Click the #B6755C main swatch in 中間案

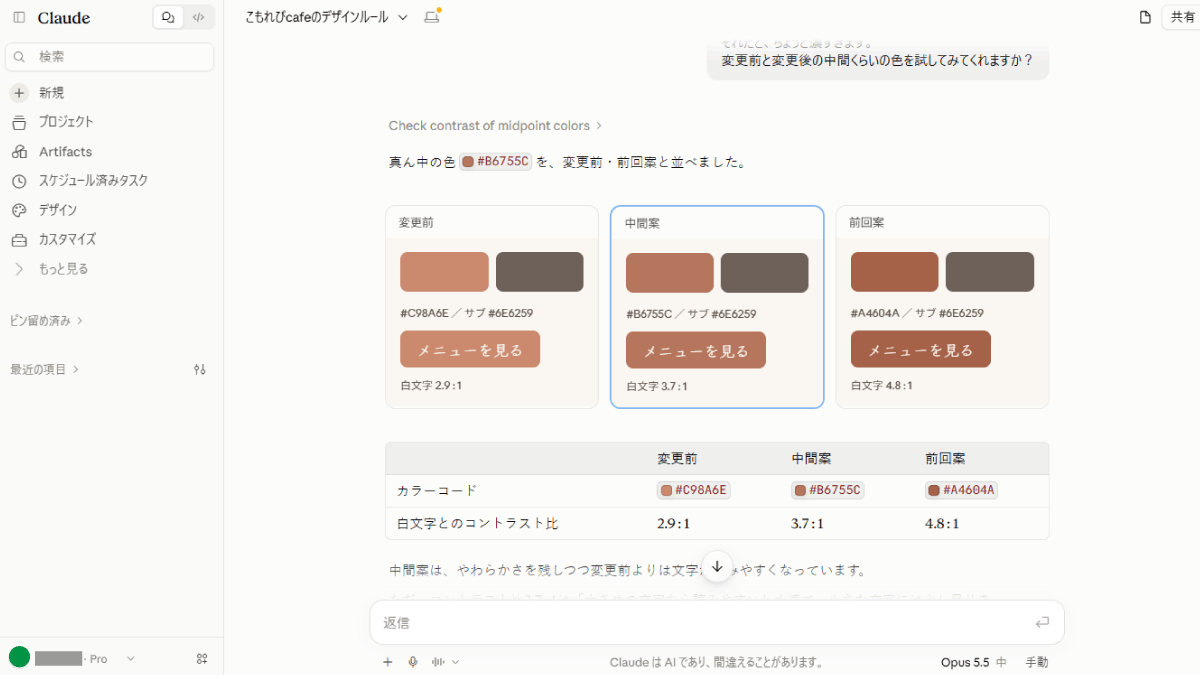click(x=670, y=273)
